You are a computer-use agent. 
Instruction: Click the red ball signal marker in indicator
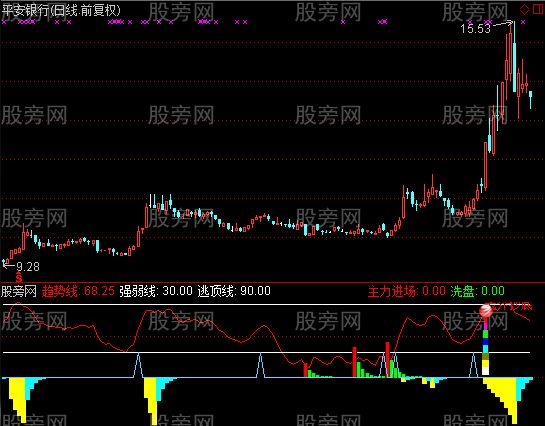486,311
